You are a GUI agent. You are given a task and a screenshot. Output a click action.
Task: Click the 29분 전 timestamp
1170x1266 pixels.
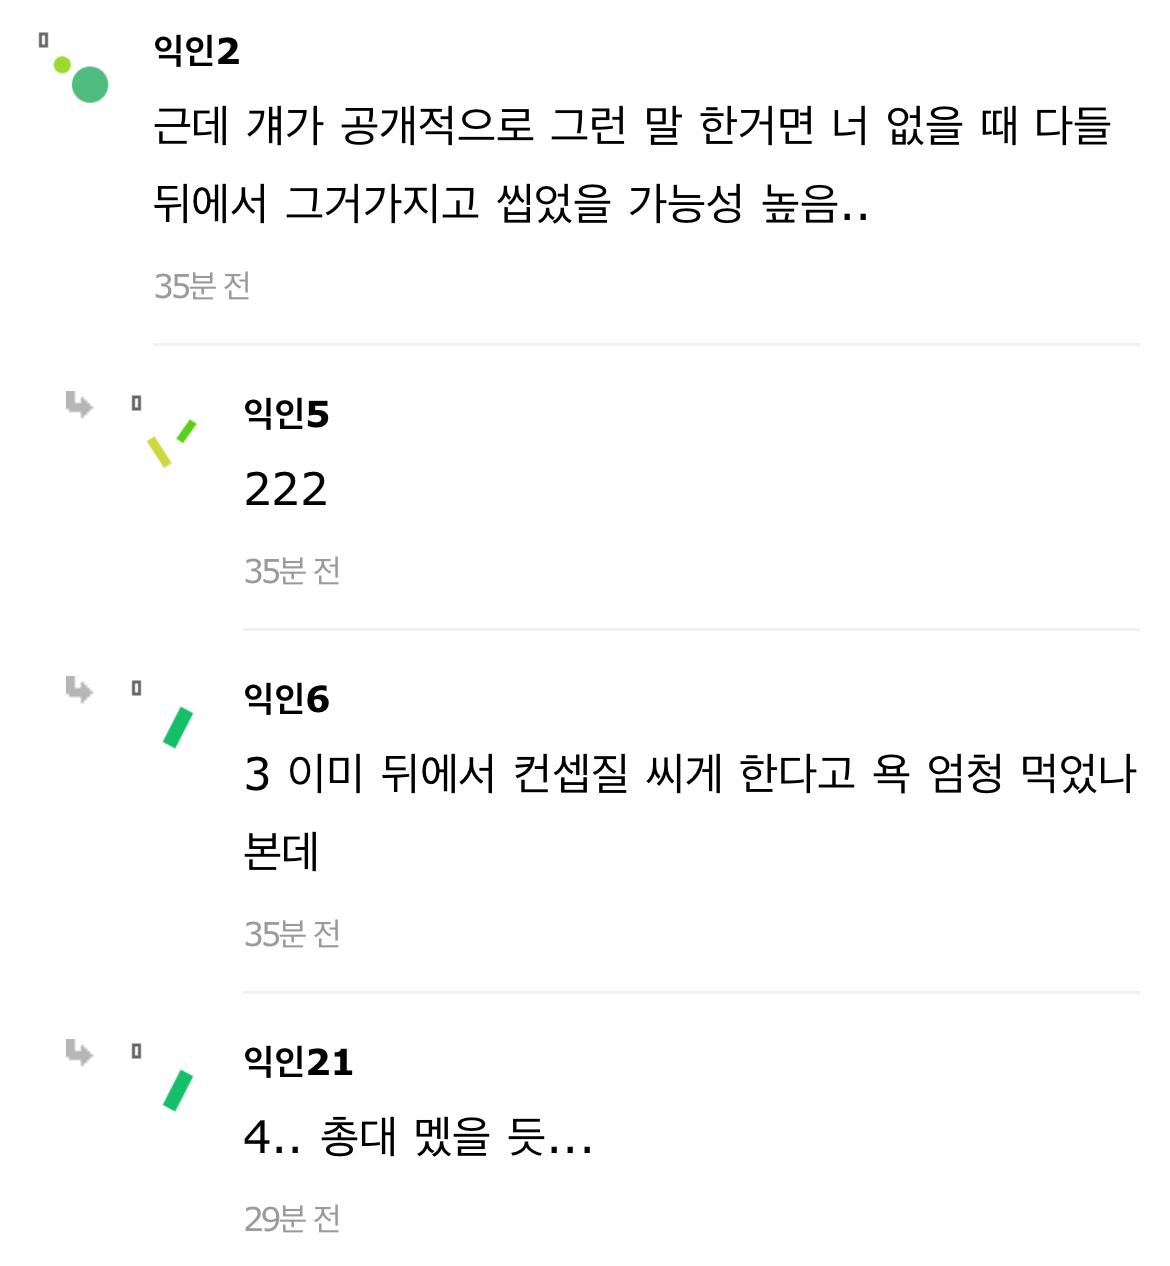pyautogui.click(x=292, y=1219)
